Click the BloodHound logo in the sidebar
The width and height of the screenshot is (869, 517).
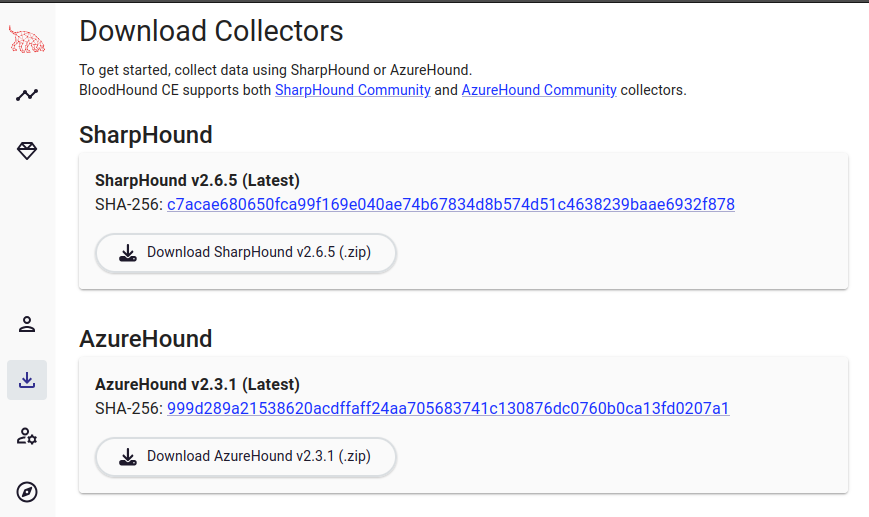pyautogui.click(x=27, y=40)
